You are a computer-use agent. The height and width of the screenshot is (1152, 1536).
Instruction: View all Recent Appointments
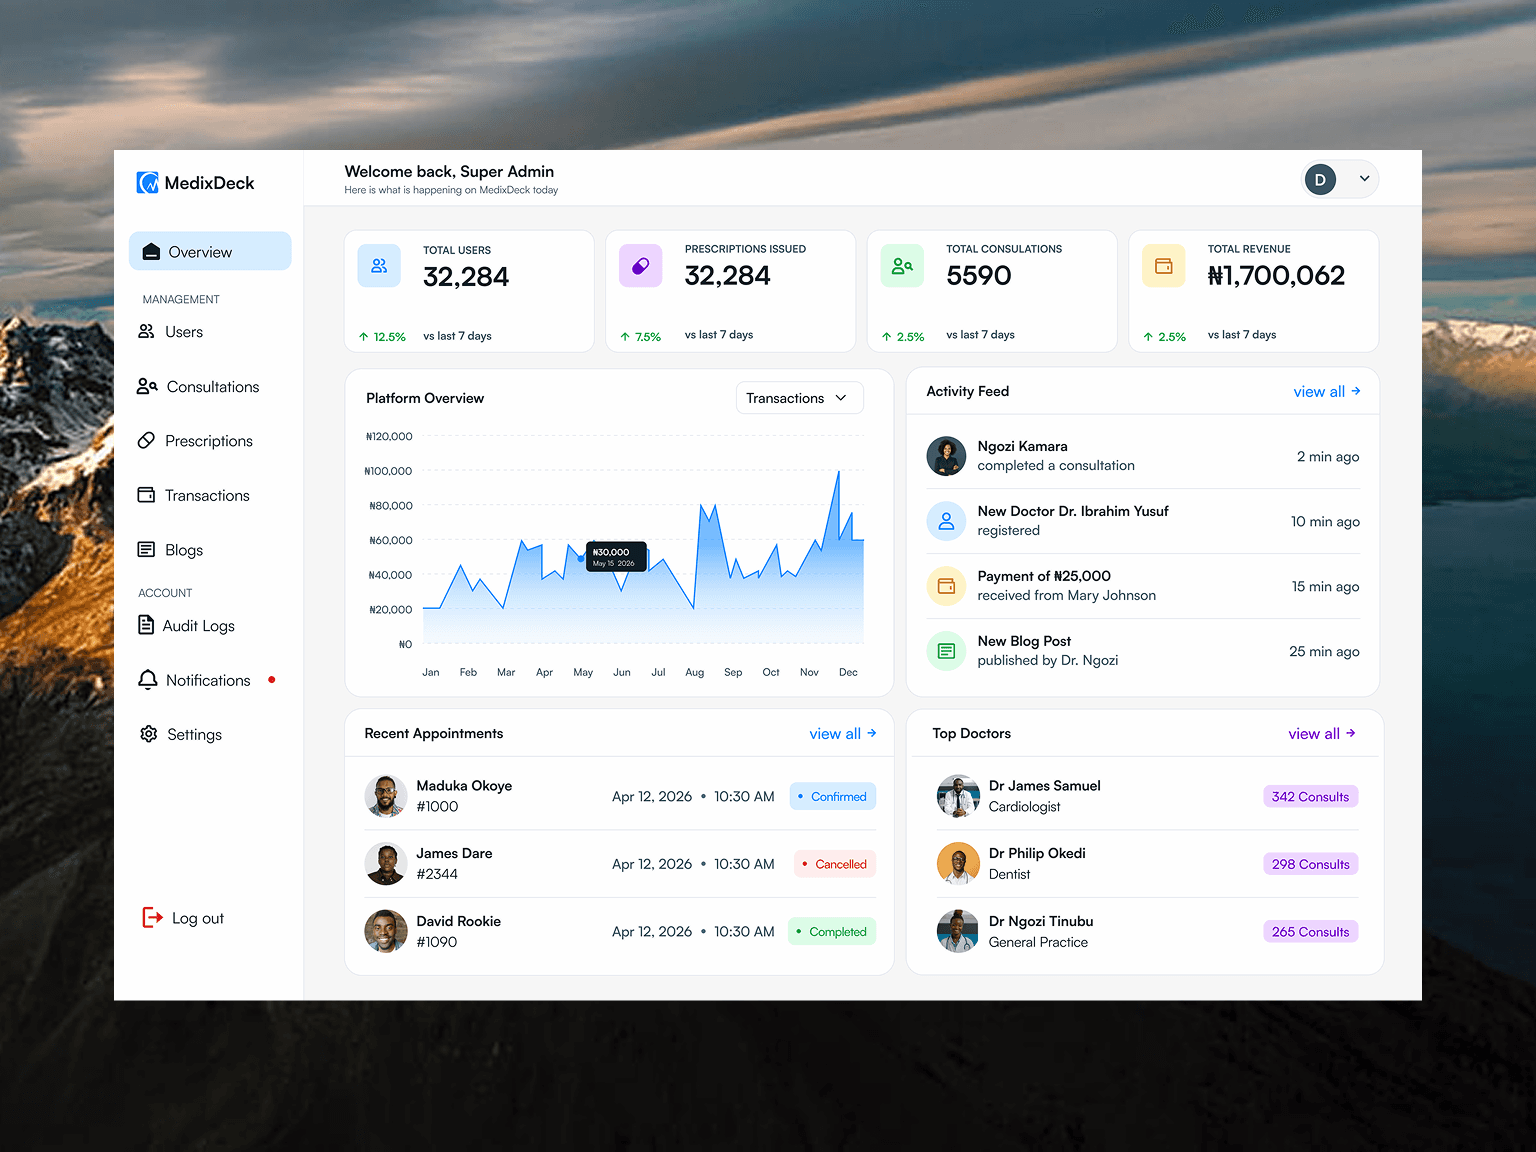843,734
